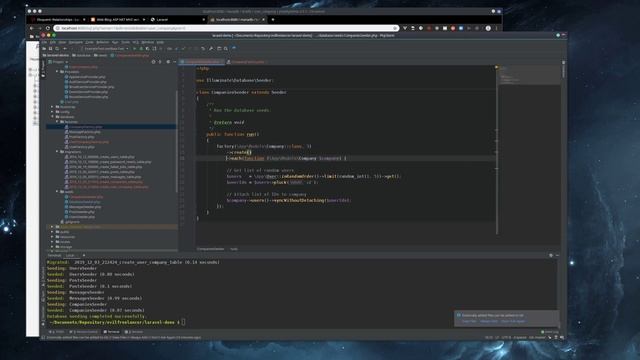Click the Back navigation arrow in toolbar
The width and height of the screenshot is (640, 360).
65,49
